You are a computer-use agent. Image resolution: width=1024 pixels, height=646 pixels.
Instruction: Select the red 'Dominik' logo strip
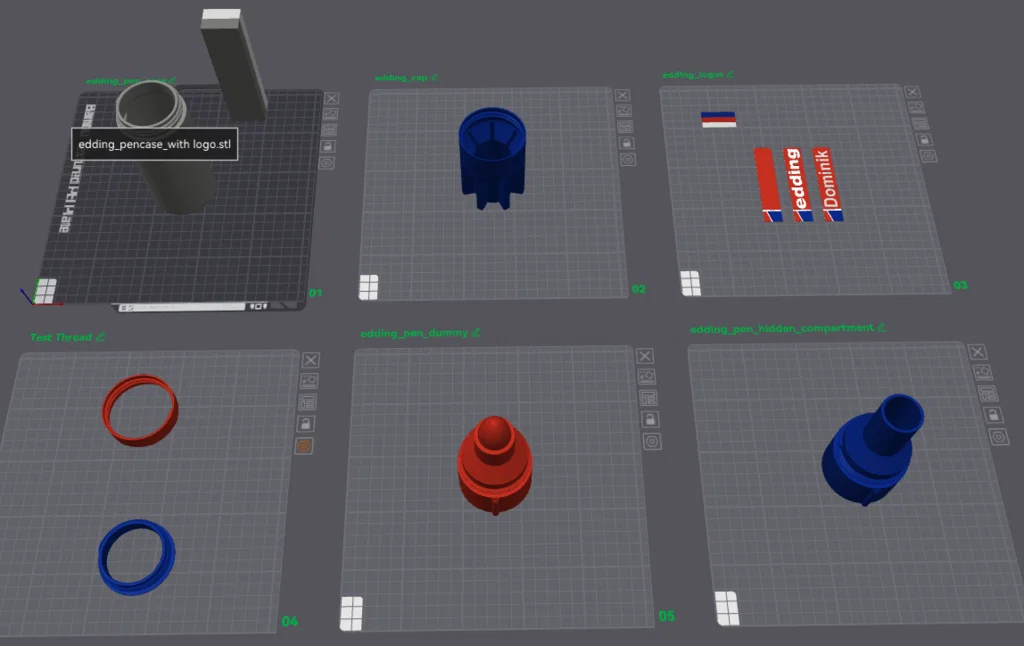coord(827,184)
